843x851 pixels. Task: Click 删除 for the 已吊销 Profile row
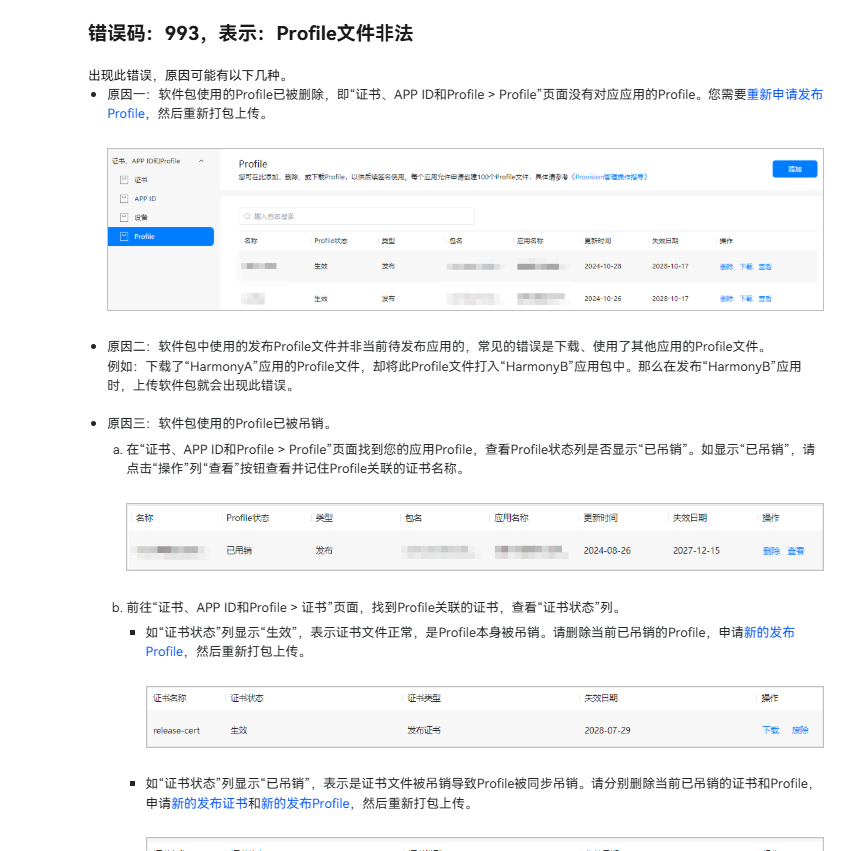coord(771,551)
